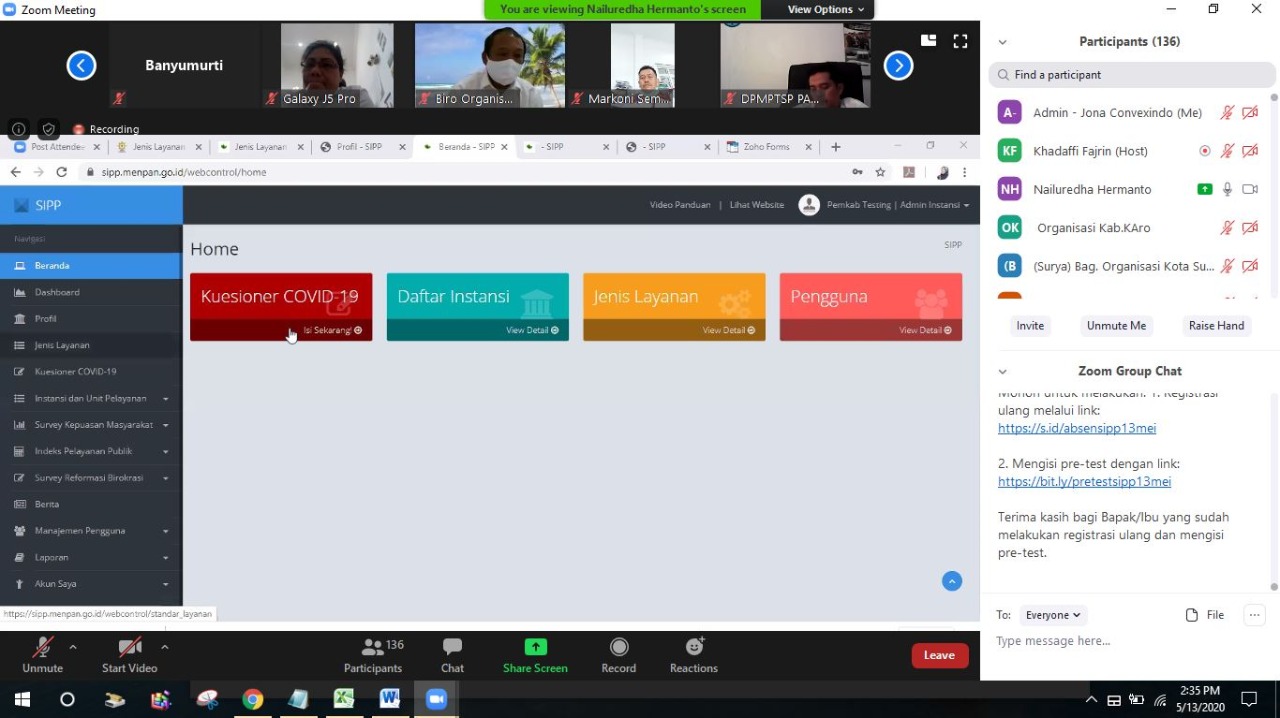Toggle camera icon for Khadaffi Fajrin (Host)

coord(1250,151)
